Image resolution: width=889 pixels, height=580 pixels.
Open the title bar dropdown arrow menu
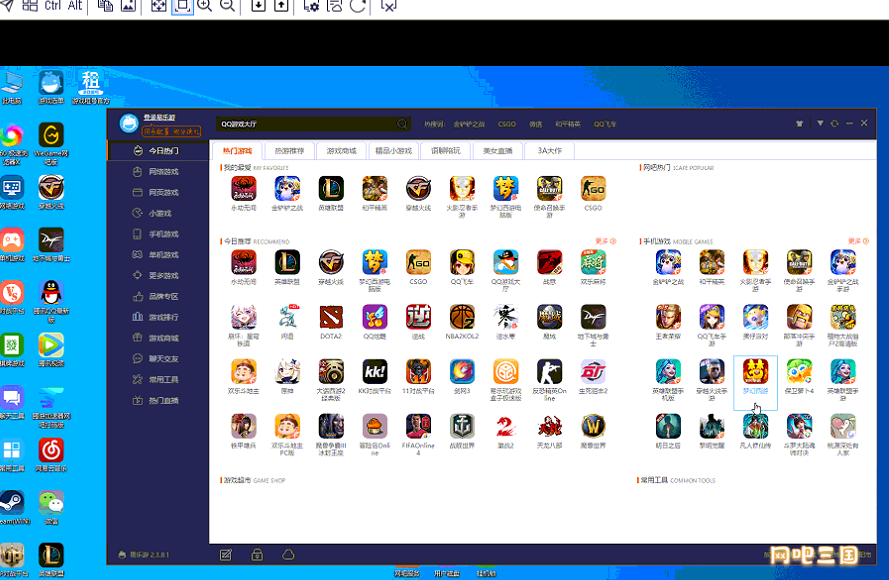(x=820, y=123)
